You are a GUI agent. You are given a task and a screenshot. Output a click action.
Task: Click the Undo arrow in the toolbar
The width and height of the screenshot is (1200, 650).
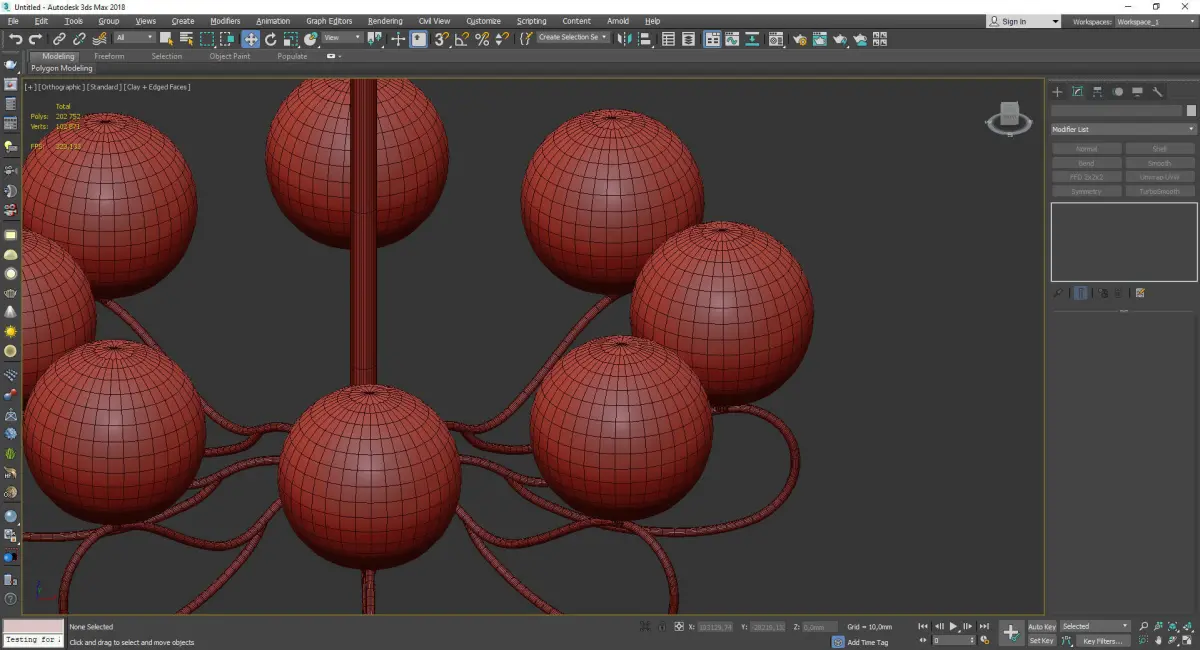(x=15, y=39)
